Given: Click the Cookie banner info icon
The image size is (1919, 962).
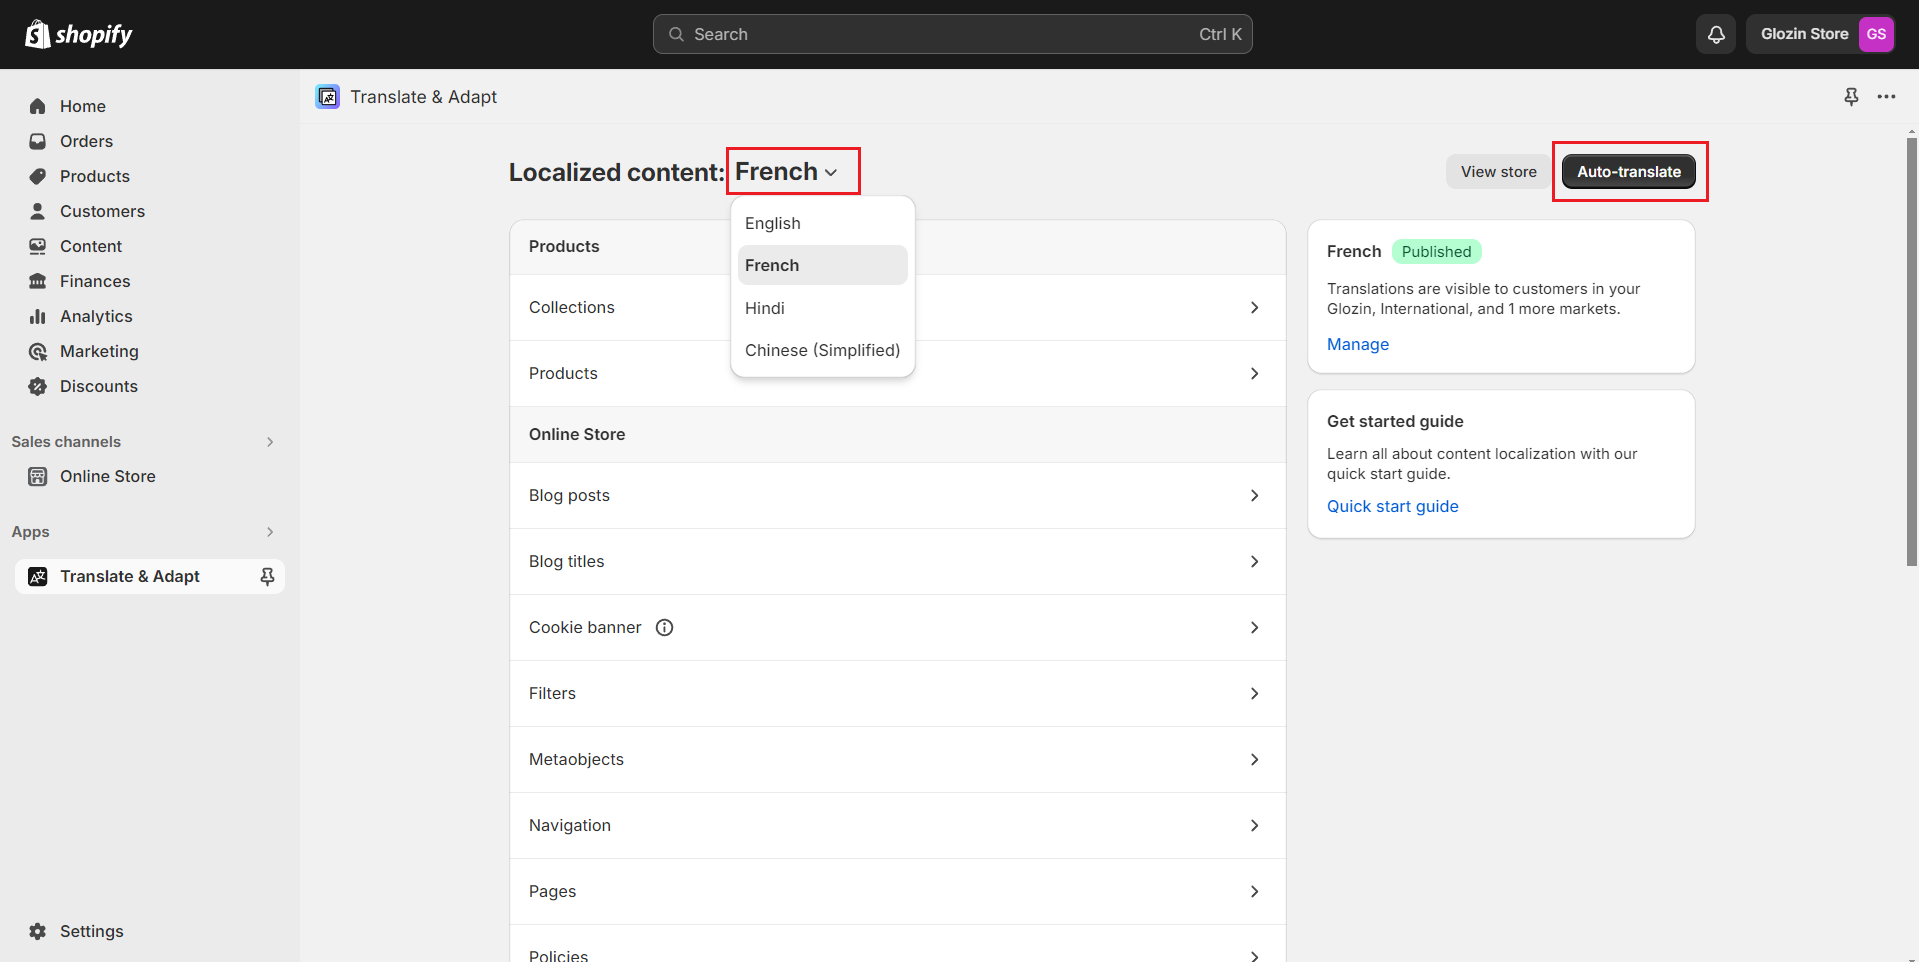Looking at the screenshot, I should (x=664, y=627).
